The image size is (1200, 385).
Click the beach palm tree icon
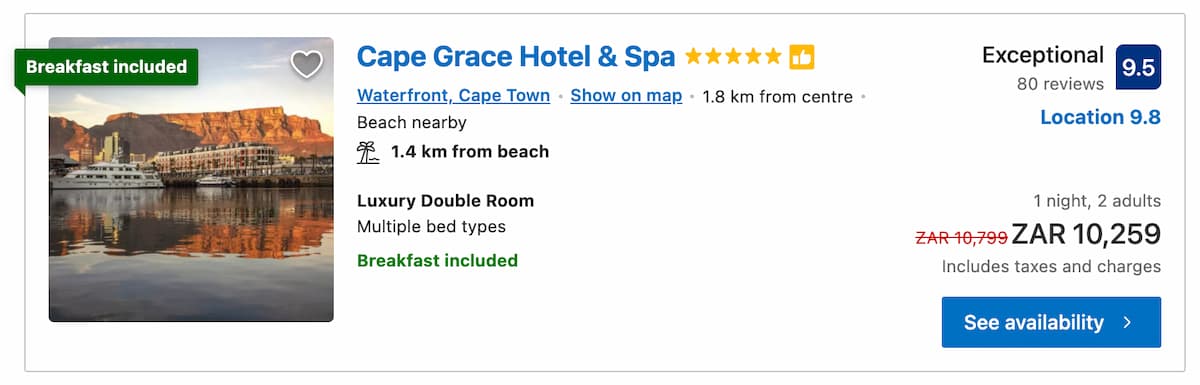(368, 152)
